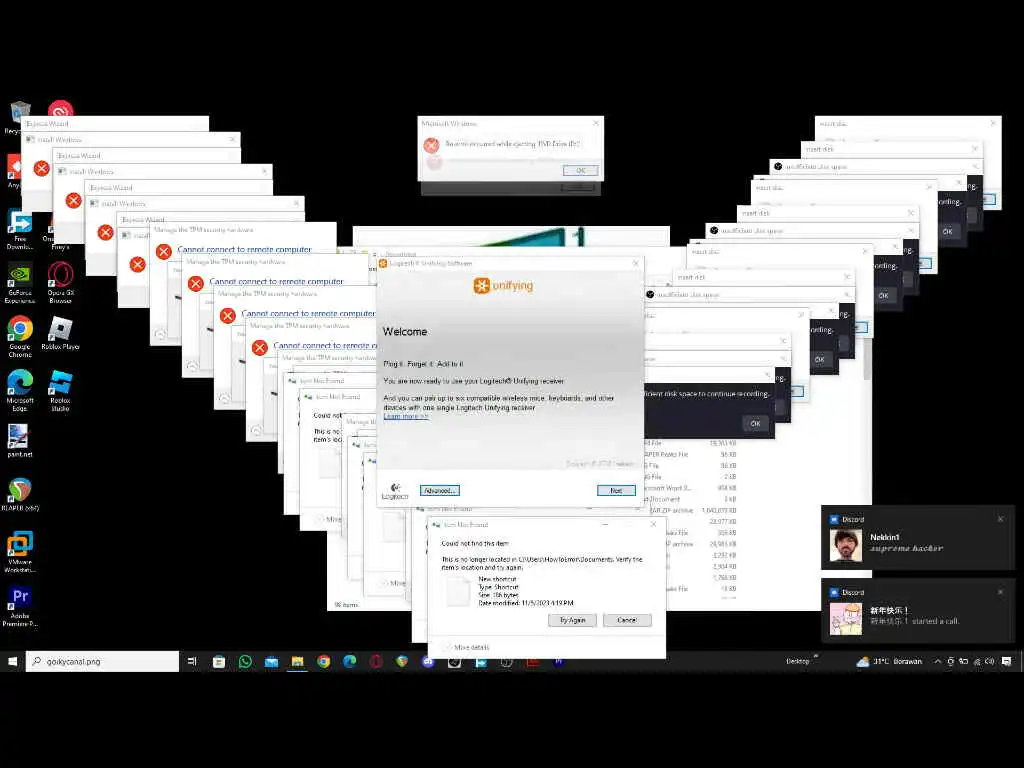Close the Microsoft Windows error dialog

click(x=596, y=123)
